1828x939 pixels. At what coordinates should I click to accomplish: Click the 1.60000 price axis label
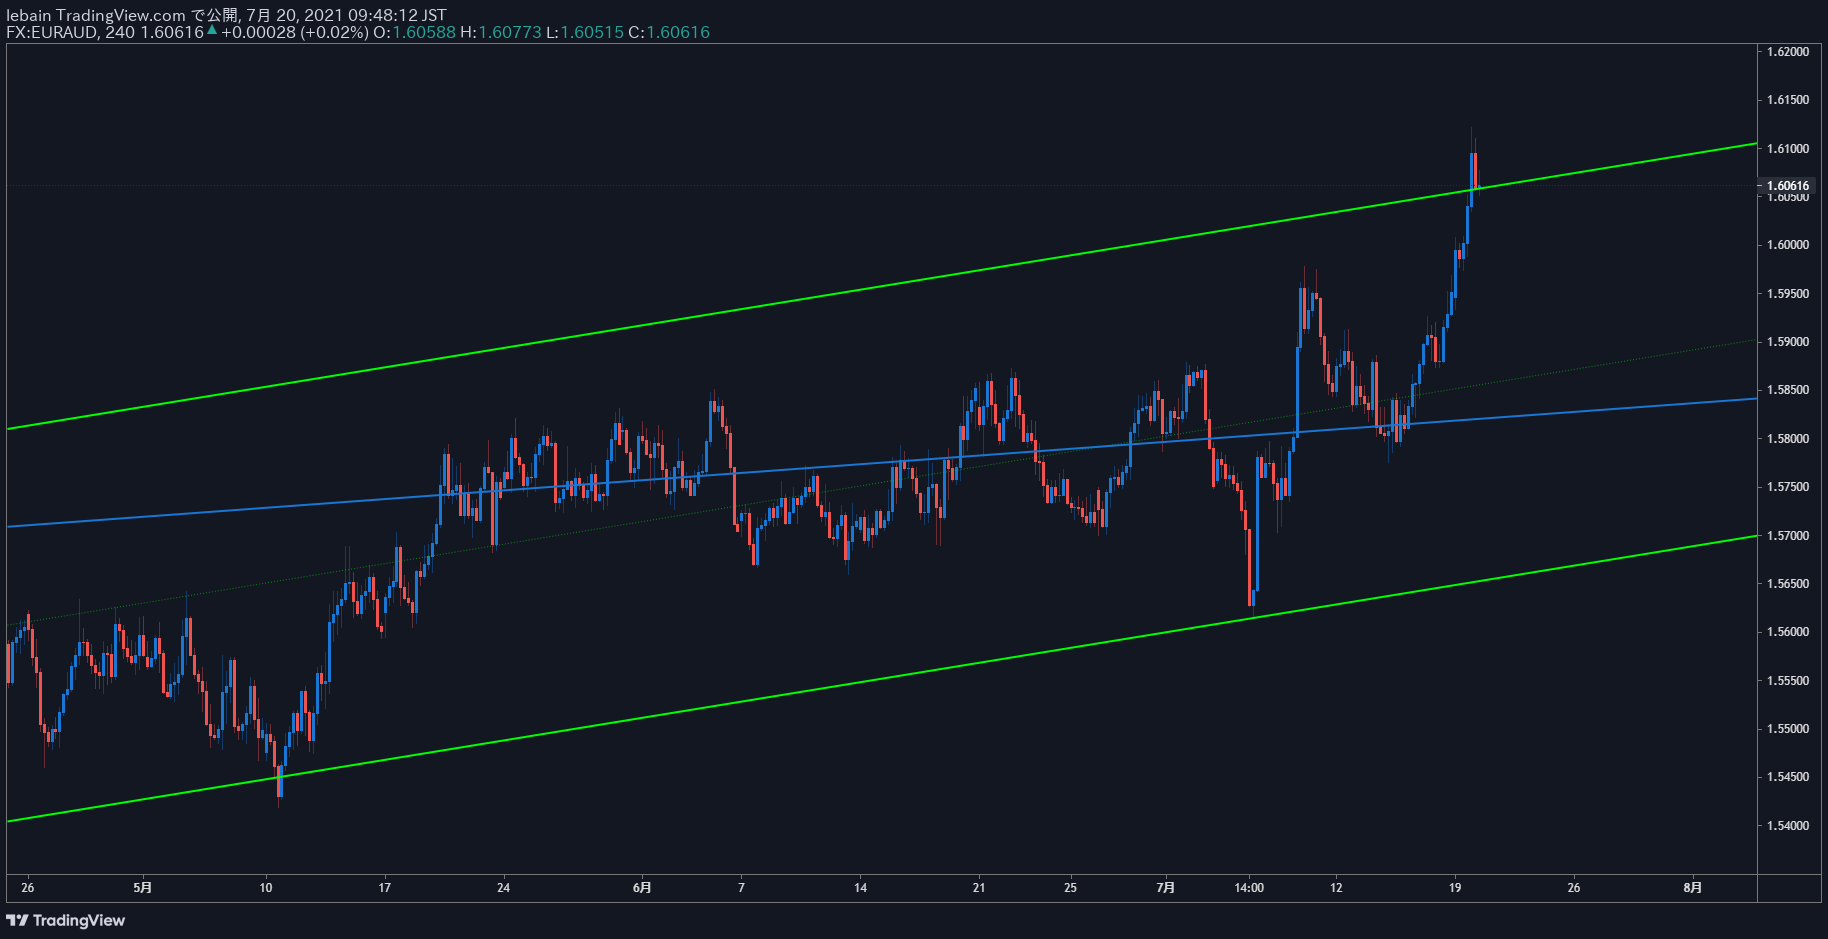(x=1788, y=245)
